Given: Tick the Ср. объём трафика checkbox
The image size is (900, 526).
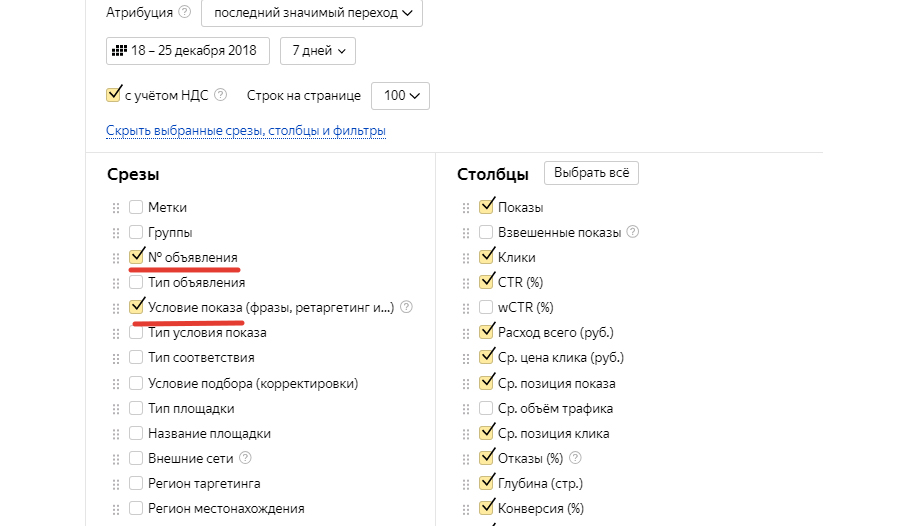Looking at the screenshot, I should pyautogui.click(x=486, y=408).
